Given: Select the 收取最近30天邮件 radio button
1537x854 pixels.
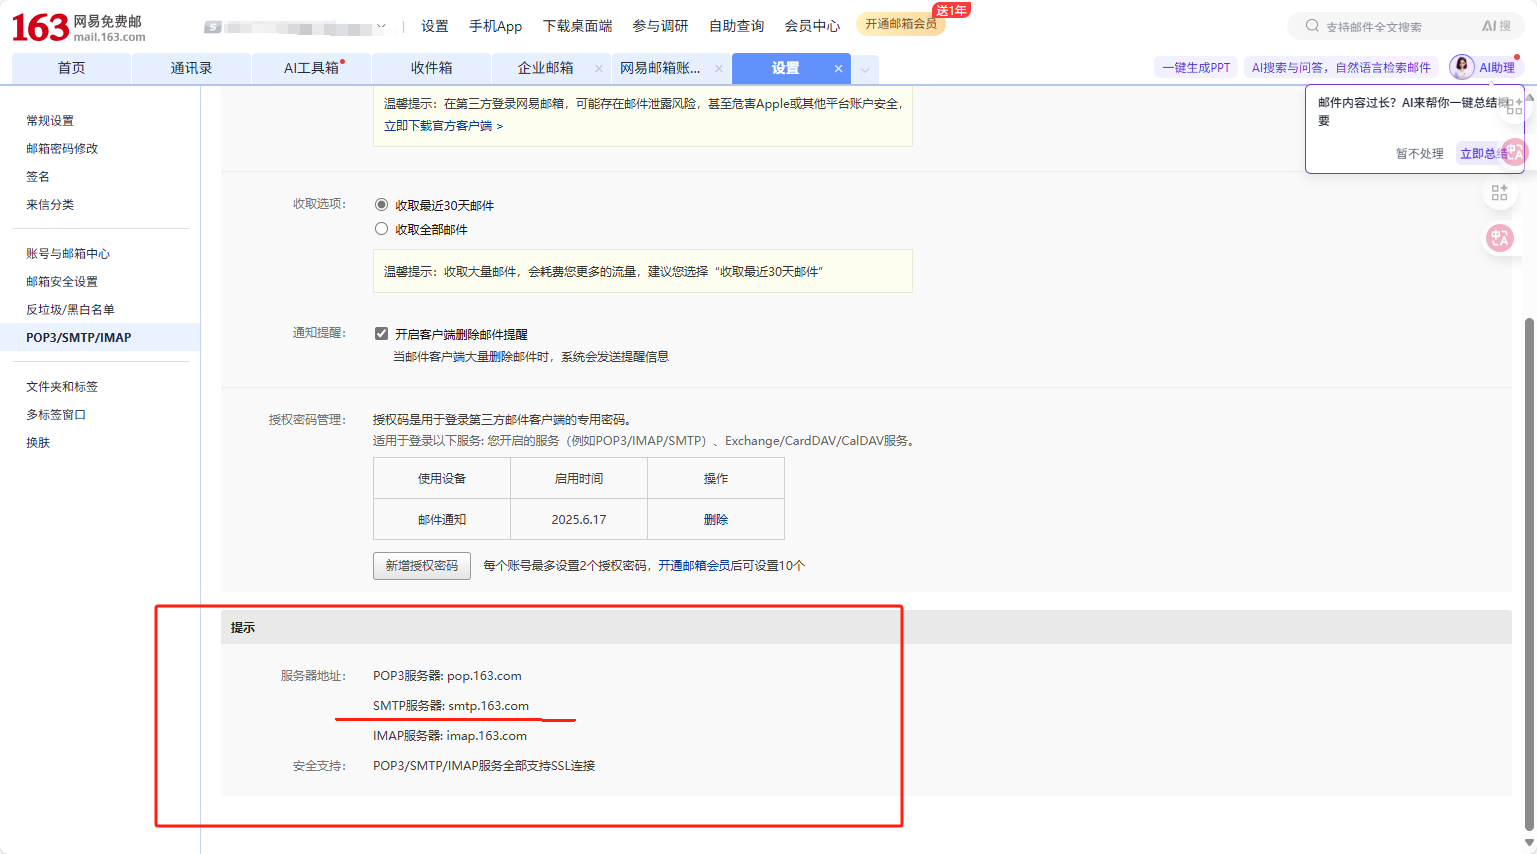Looking at the screenshot, I should point(381,205).
